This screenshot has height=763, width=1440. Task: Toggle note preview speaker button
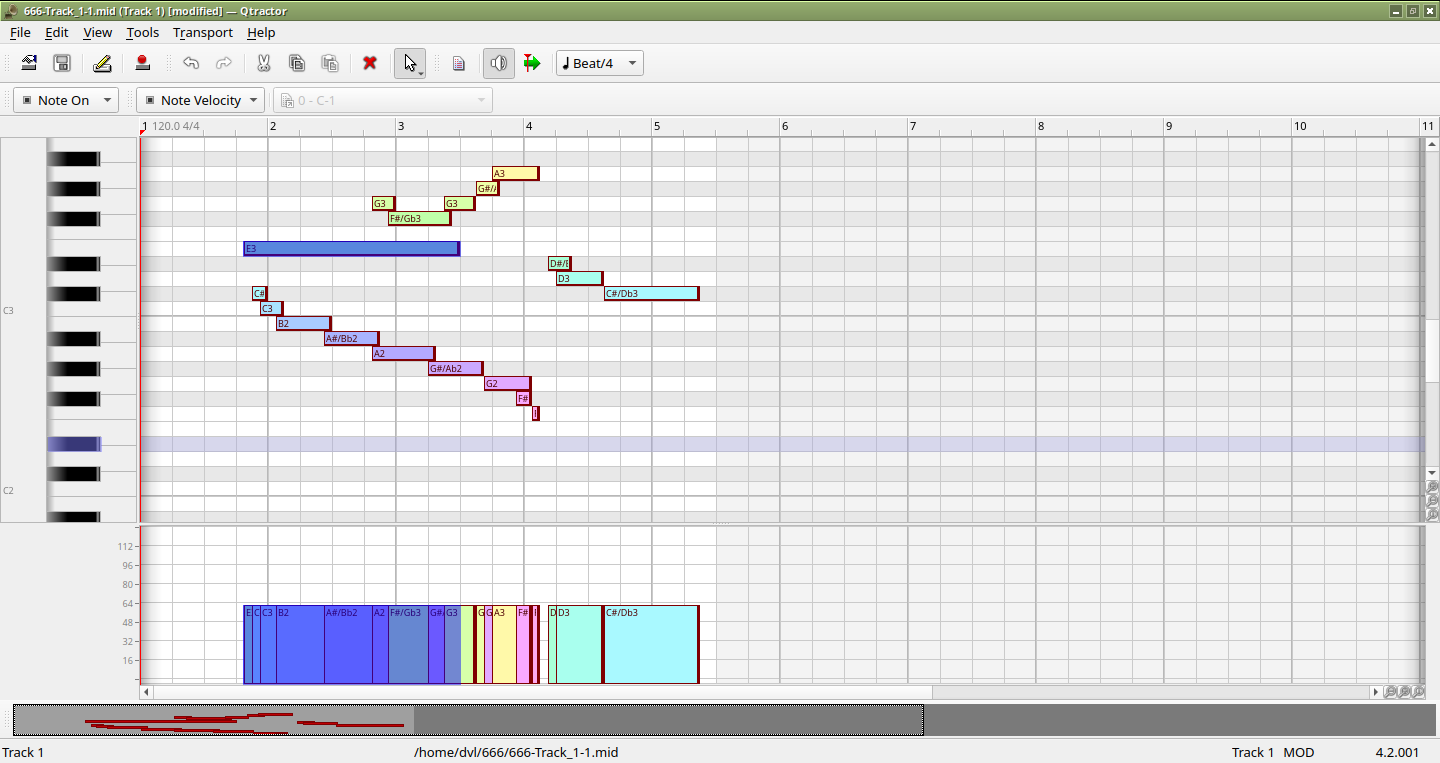click(499, 63)
